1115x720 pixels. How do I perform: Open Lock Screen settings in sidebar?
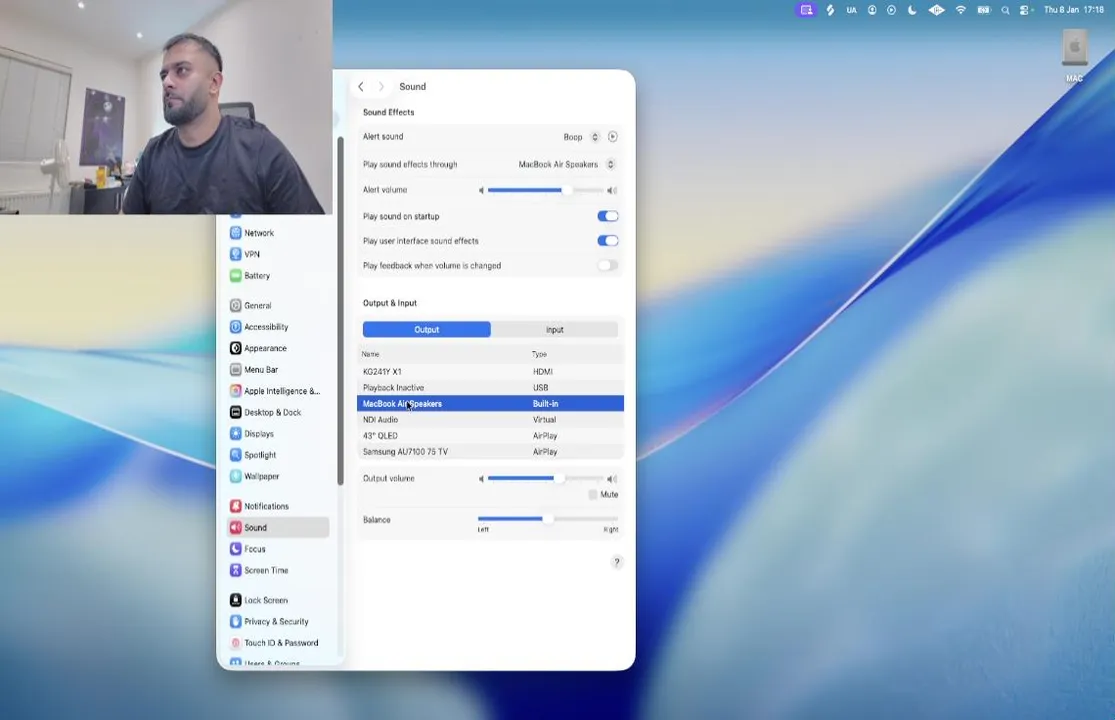pyautogui.click(x=260, y=600)
